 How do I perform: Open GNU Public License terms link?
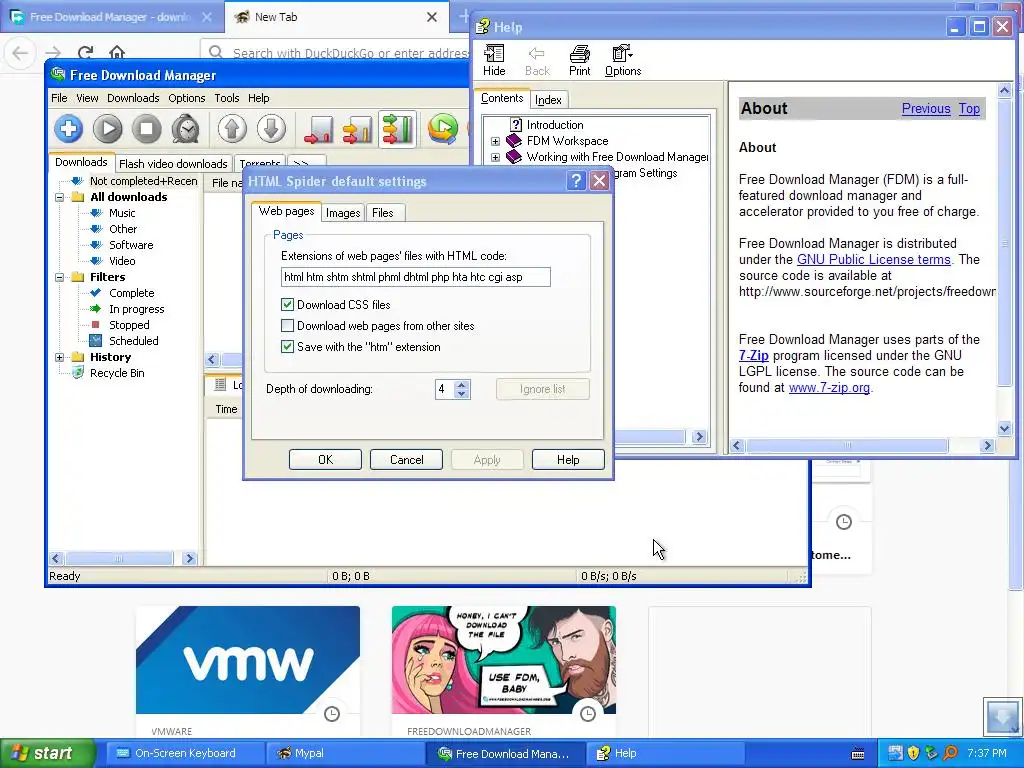(x=874, y=259)
